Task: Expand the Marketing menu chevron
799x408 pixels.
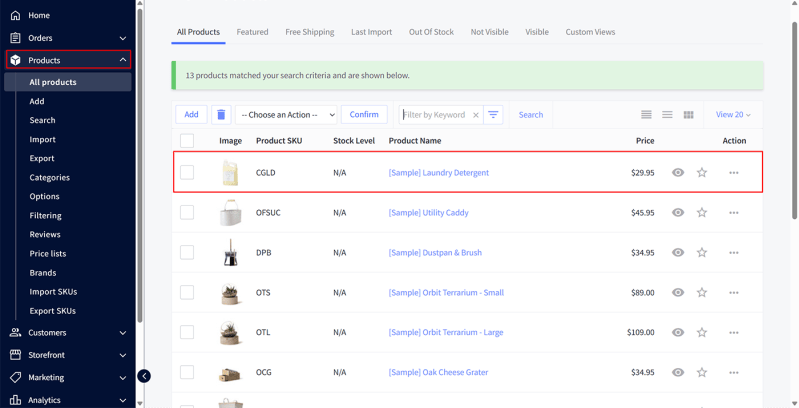Action: (x=123, y=377)
